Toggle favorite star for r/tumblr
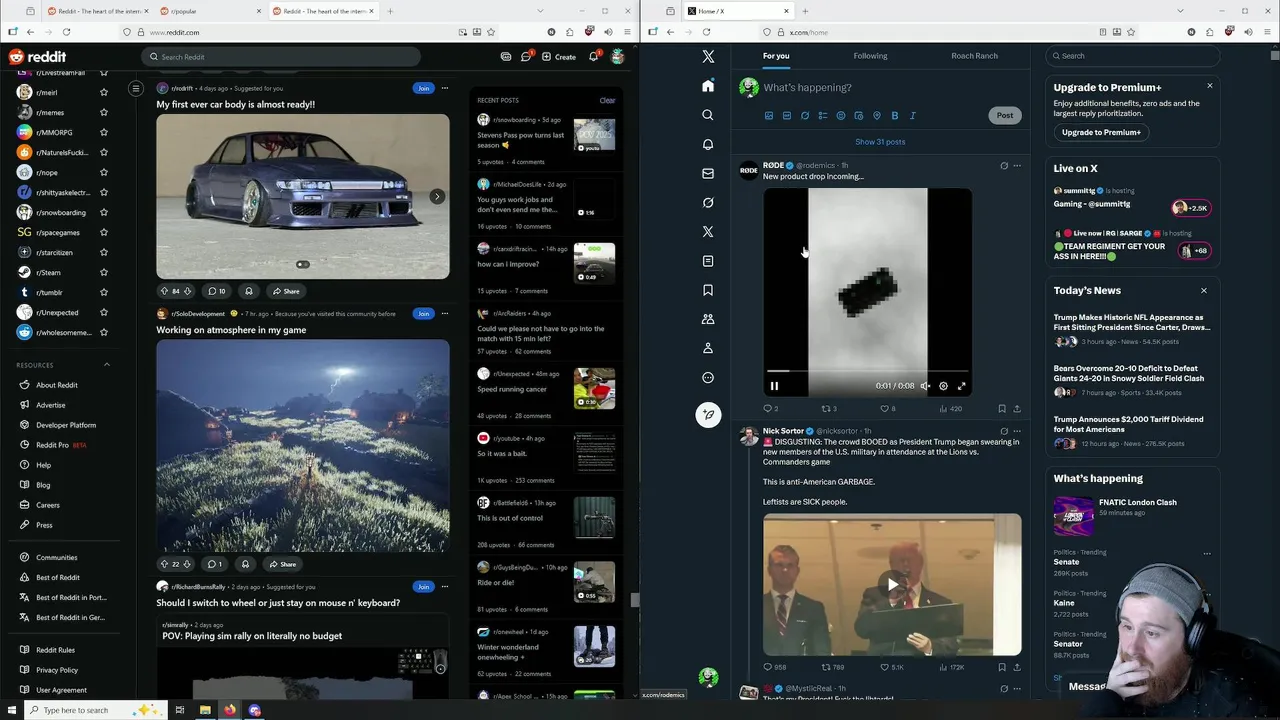Image resolution: width=1280 pixels, height=720 pixels. (104, 292)
